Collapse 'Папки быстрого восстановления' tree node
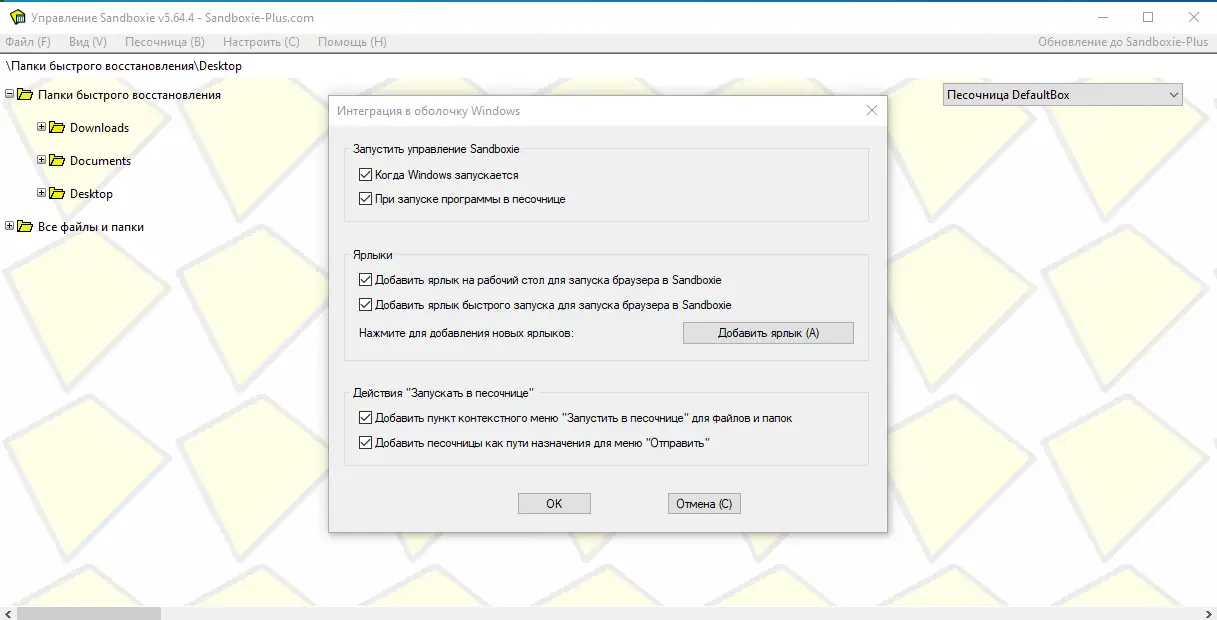This screenshot has width=1217, height=620. point(10,94)
